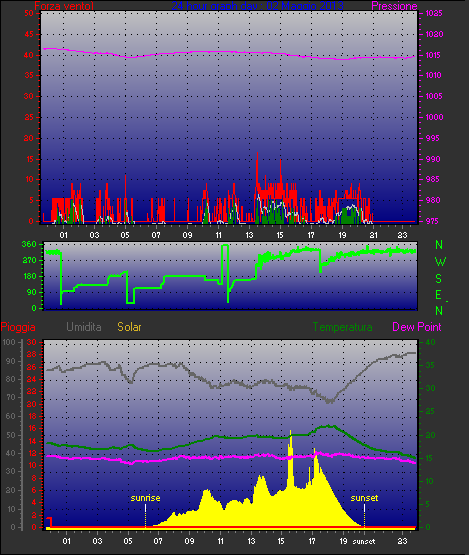
Task: Click the Solar legend label
Action: [x=129, y=327]
